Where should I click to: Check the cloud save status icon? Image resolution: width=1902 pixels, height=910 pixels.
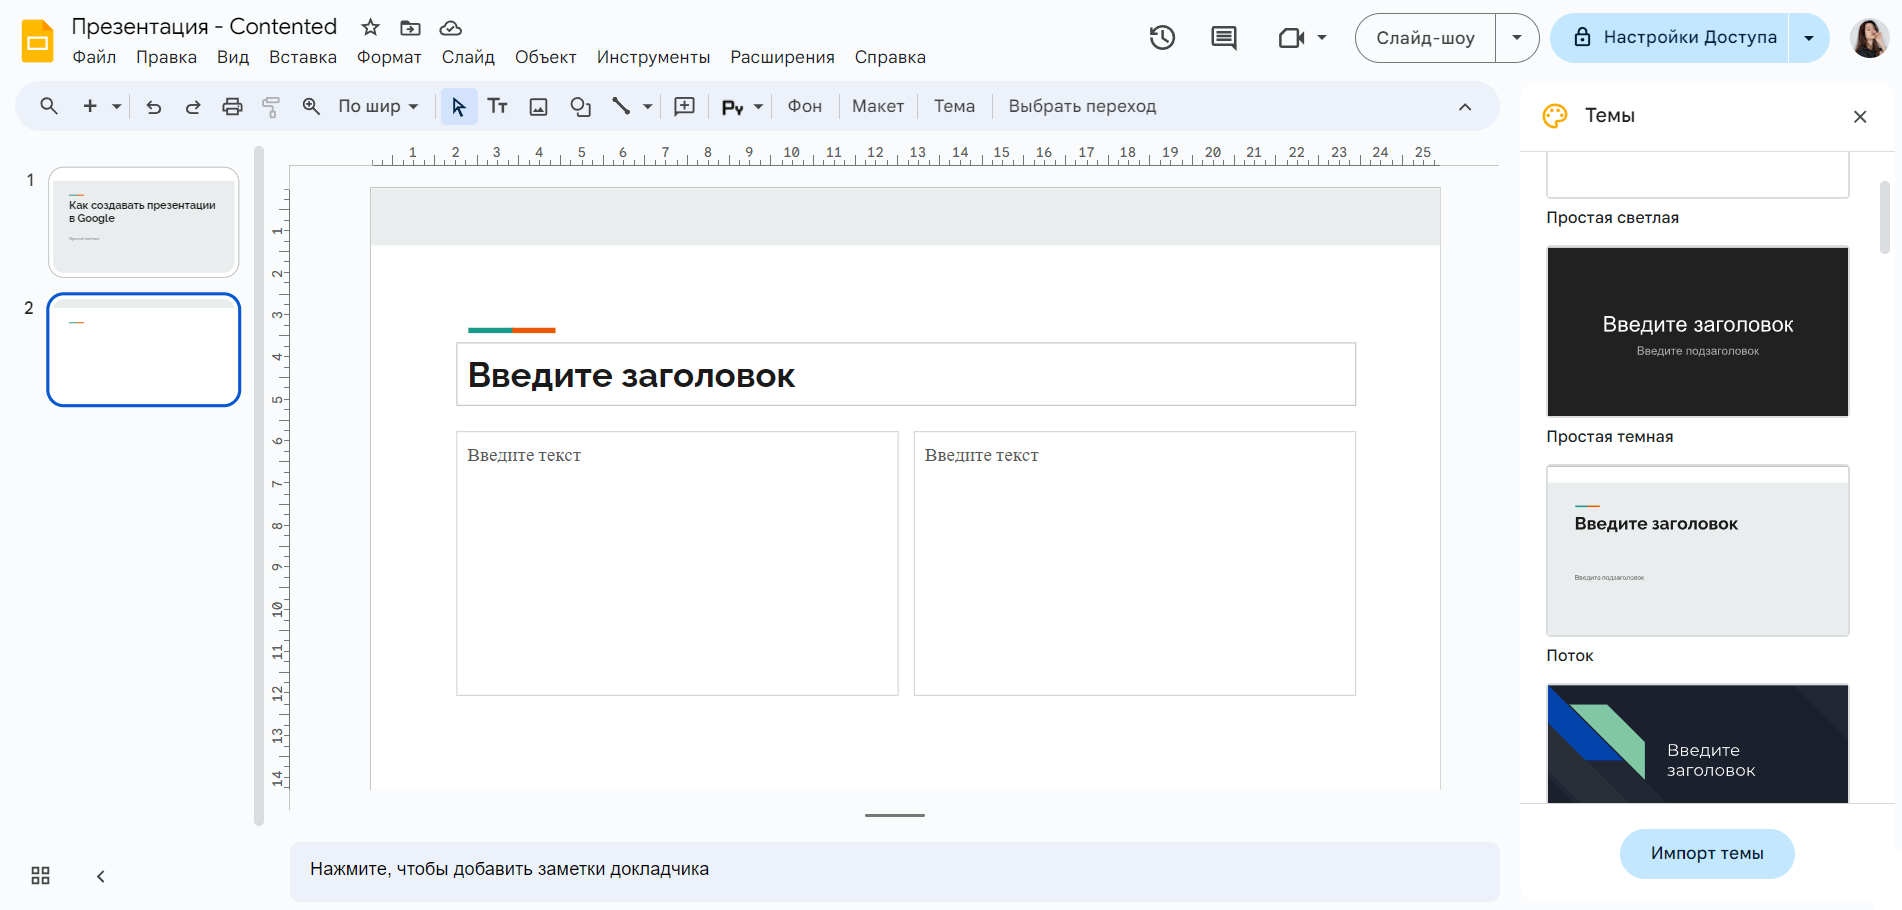tap(451, 27)
